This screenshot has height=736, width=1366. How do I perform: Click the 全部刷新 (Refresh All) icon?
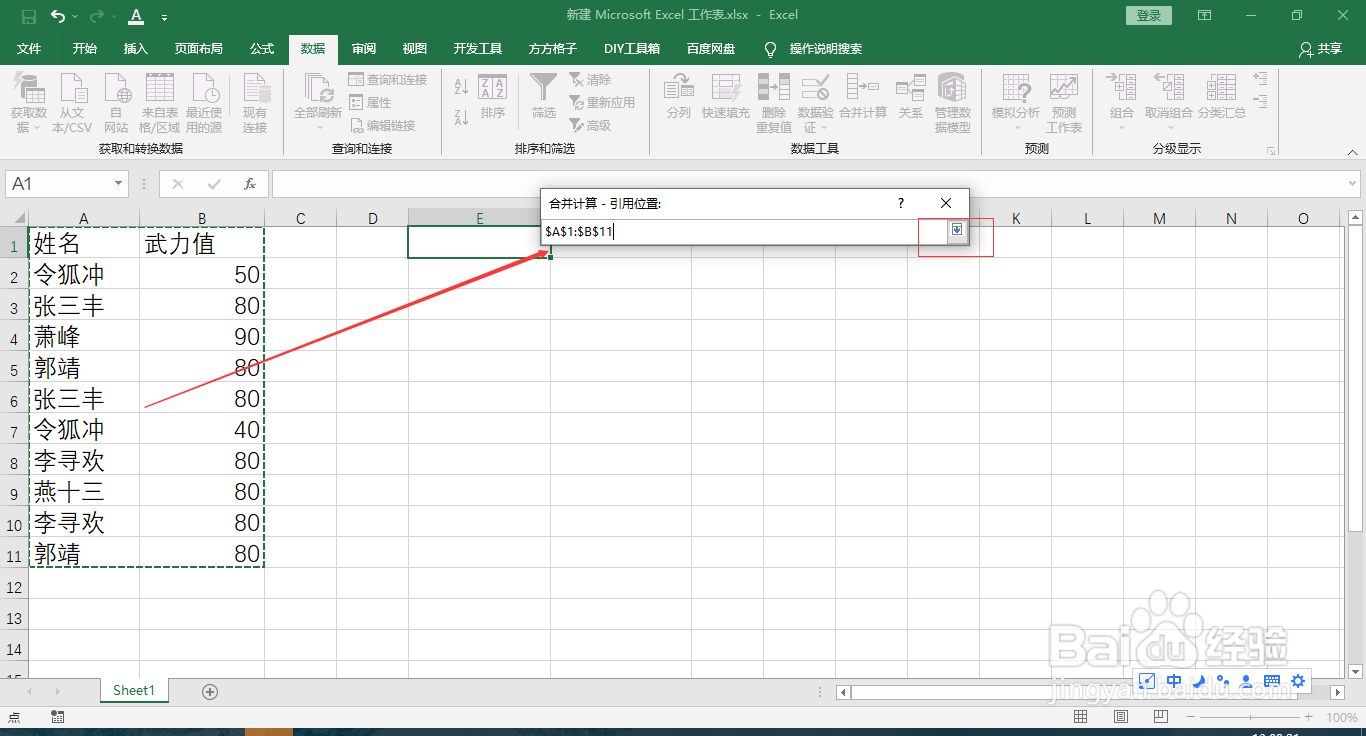[x=316, y=100]
